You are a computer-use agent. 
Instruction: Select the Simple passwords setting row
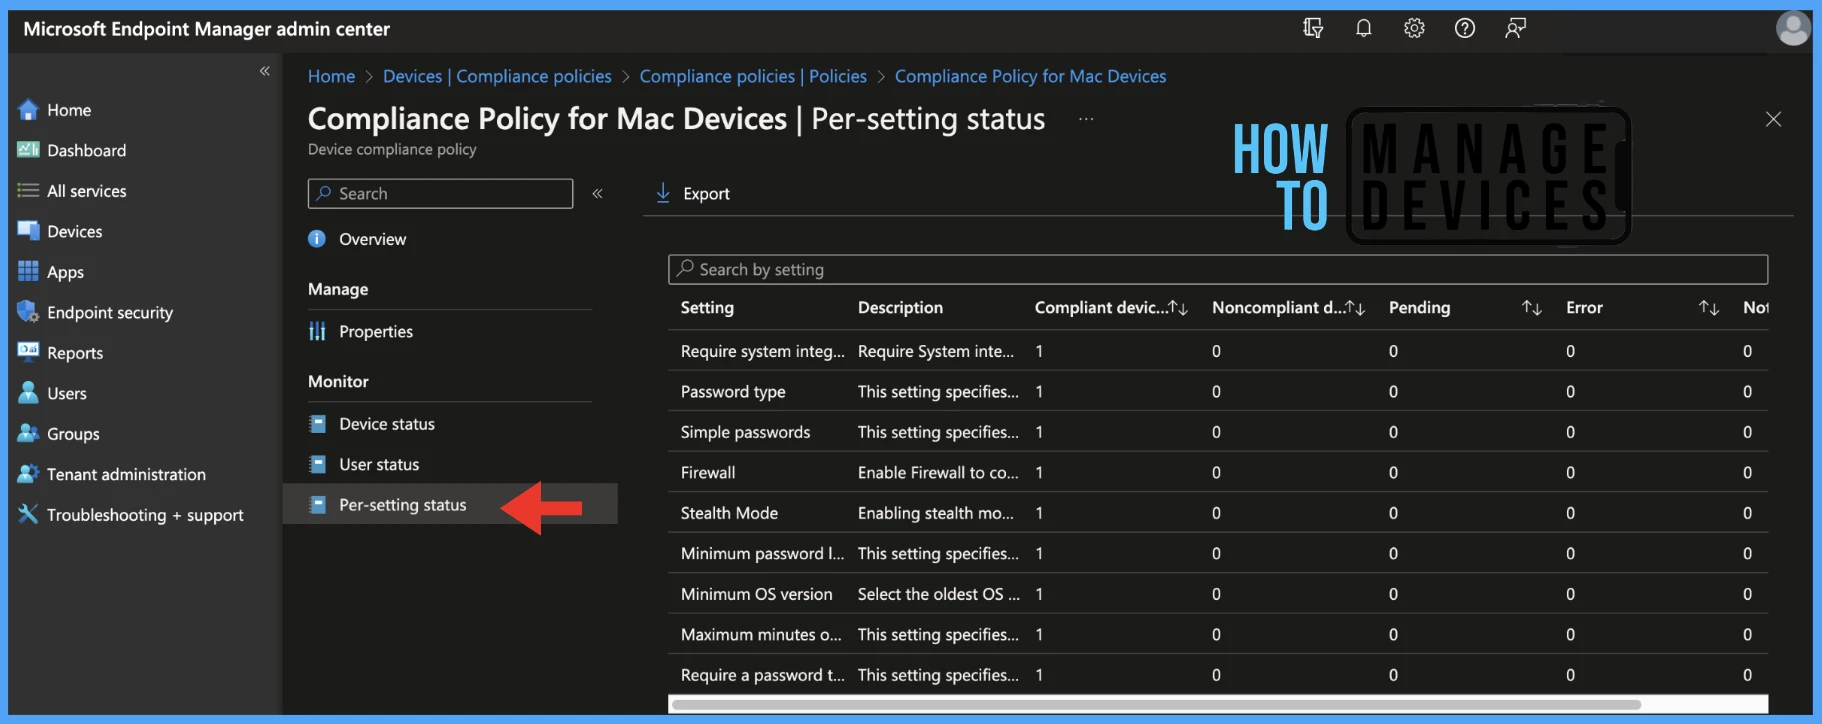(x=1218, y=432)
